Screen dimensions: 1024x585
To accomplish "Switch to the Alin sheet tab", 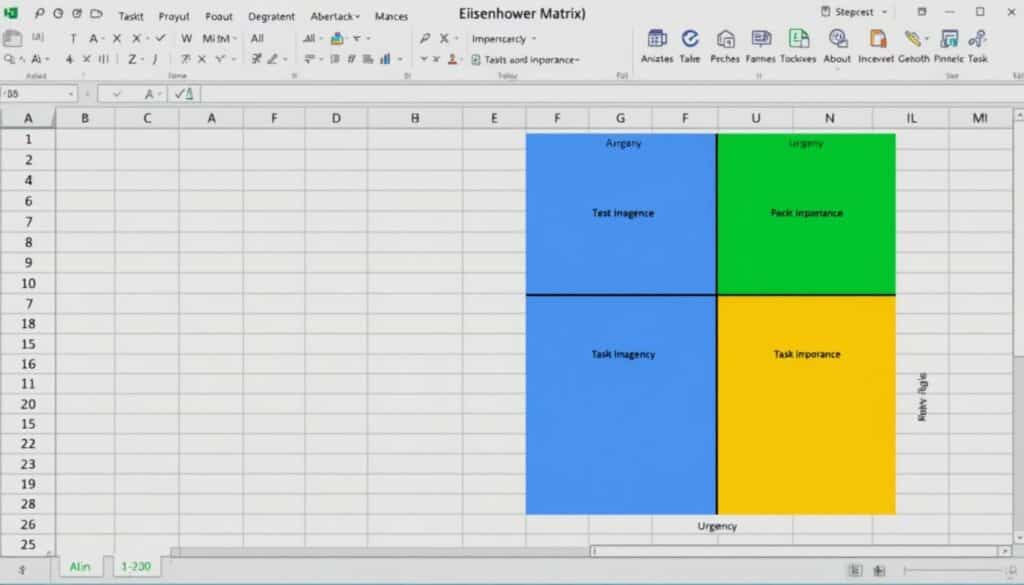I will point(80,567).
